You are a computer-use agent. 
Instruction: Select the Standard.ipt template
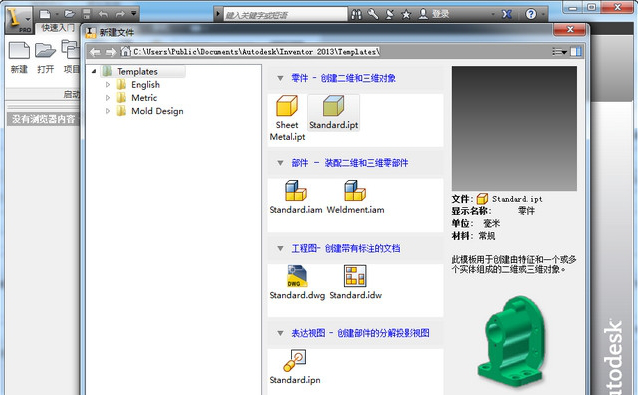[x=334, y=113]
